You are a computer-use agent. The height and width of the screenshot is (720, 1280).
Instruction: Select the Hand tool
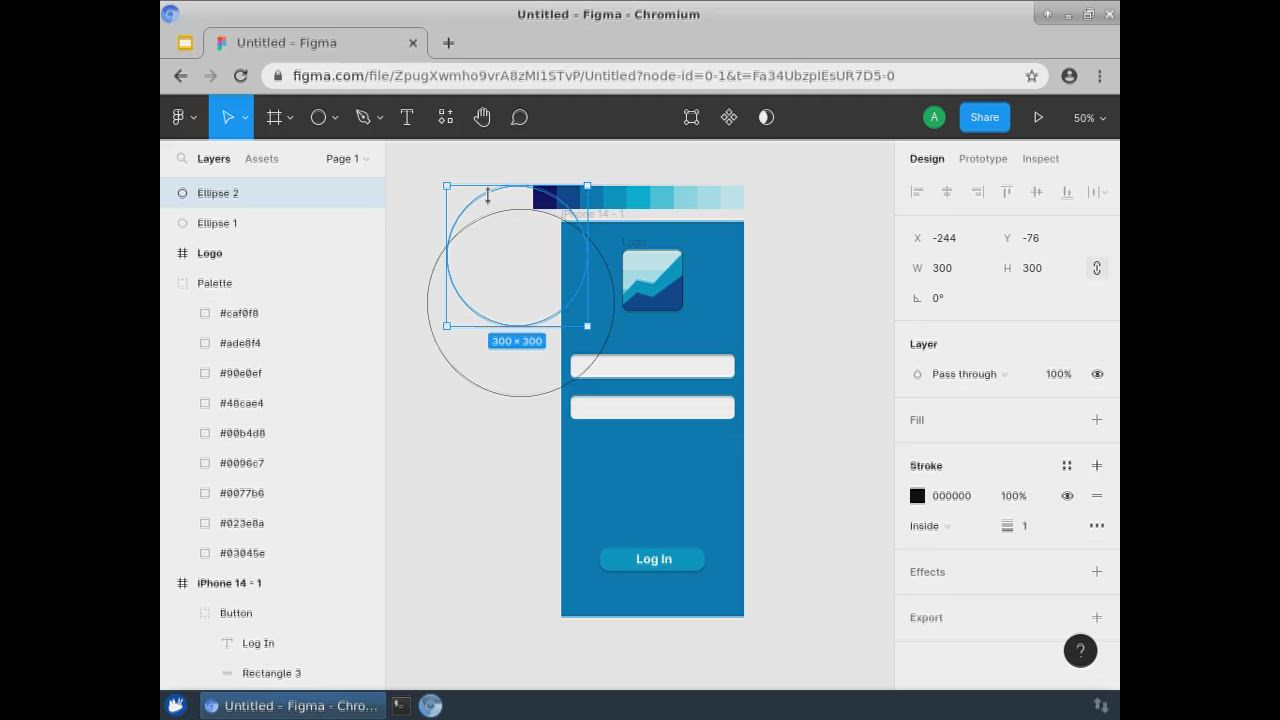pyautogui.click(x=482, y=117)
